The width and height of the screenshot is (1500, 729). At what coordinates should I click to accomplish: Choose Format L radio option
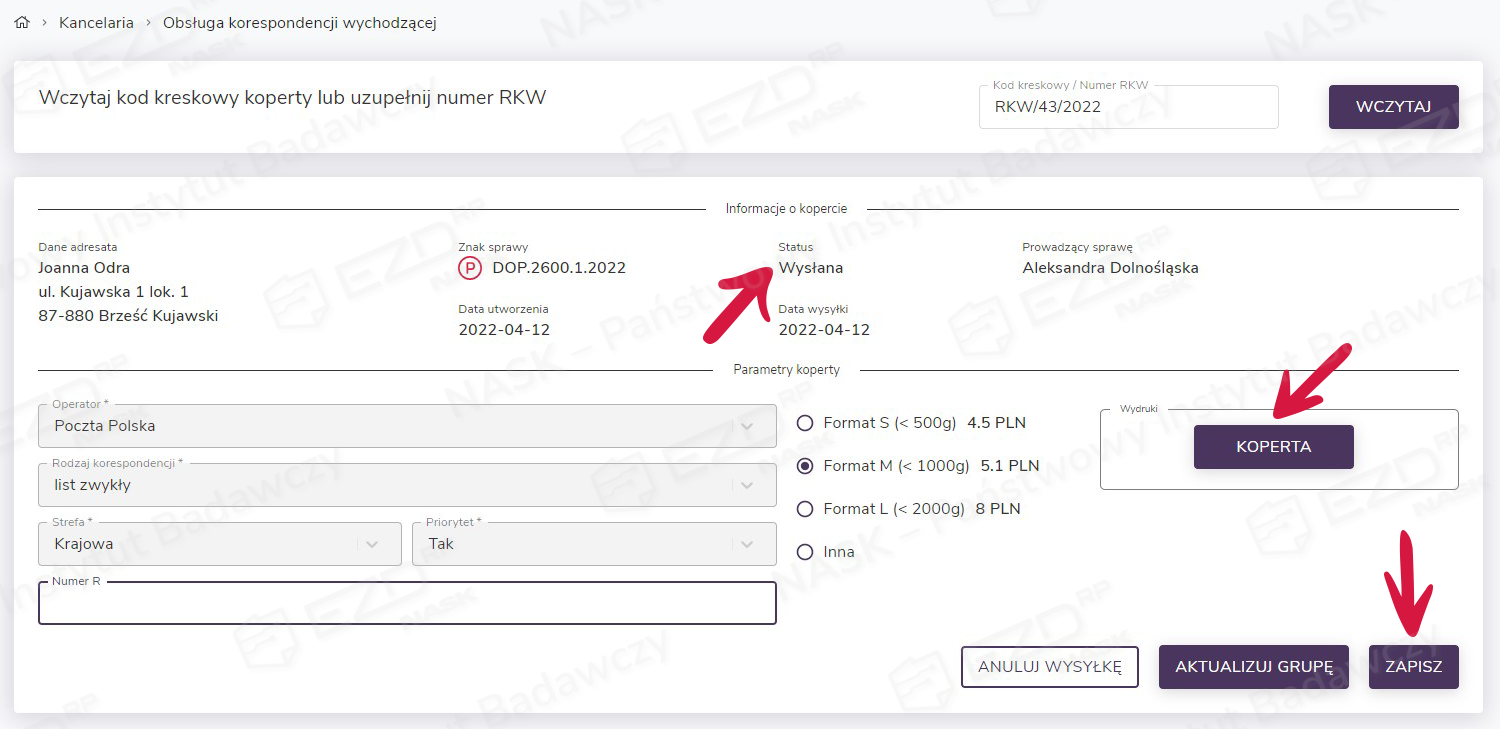click(805, 509)
